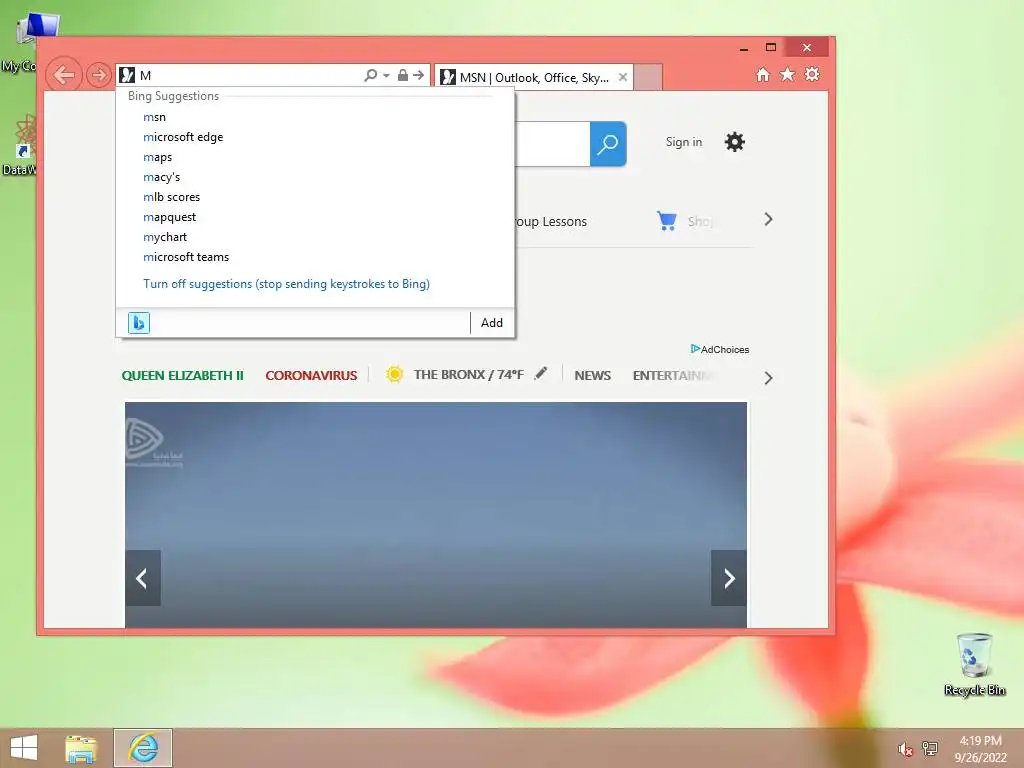Open the Group Lessons link
The image size is (1024, 768).
[551, 221]
